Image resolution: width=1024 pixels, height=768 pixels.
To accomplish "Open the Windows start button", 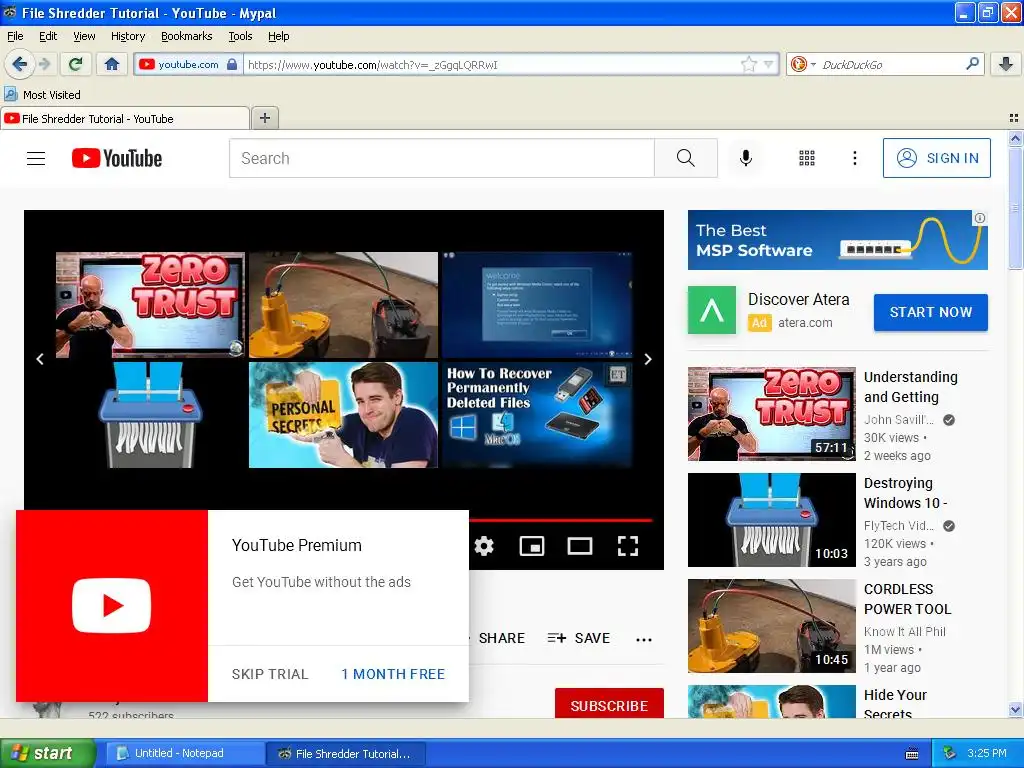I will [x=47, y=753].
